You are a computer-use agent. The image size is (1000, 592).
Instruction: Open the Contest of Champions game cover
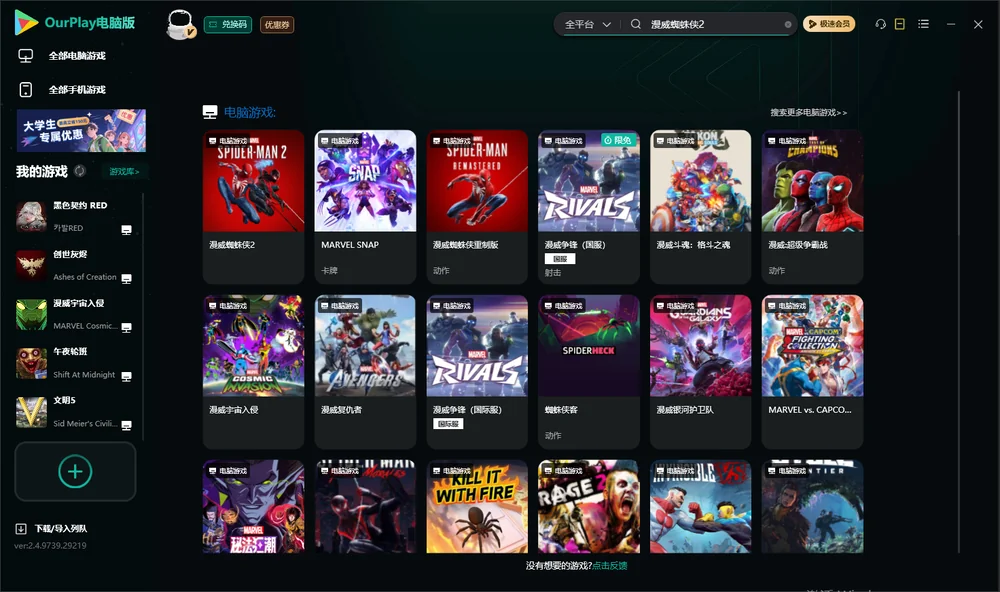812,181
